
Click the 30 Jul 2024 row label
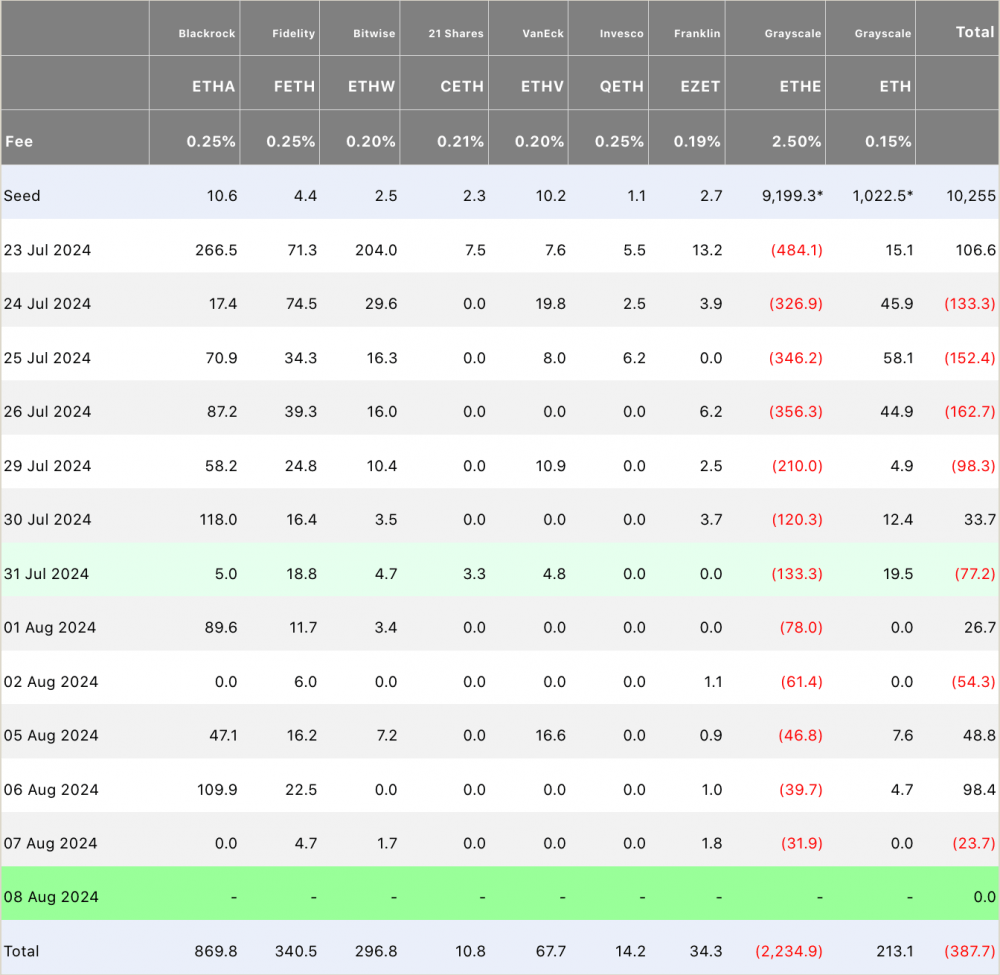point(47,520)
